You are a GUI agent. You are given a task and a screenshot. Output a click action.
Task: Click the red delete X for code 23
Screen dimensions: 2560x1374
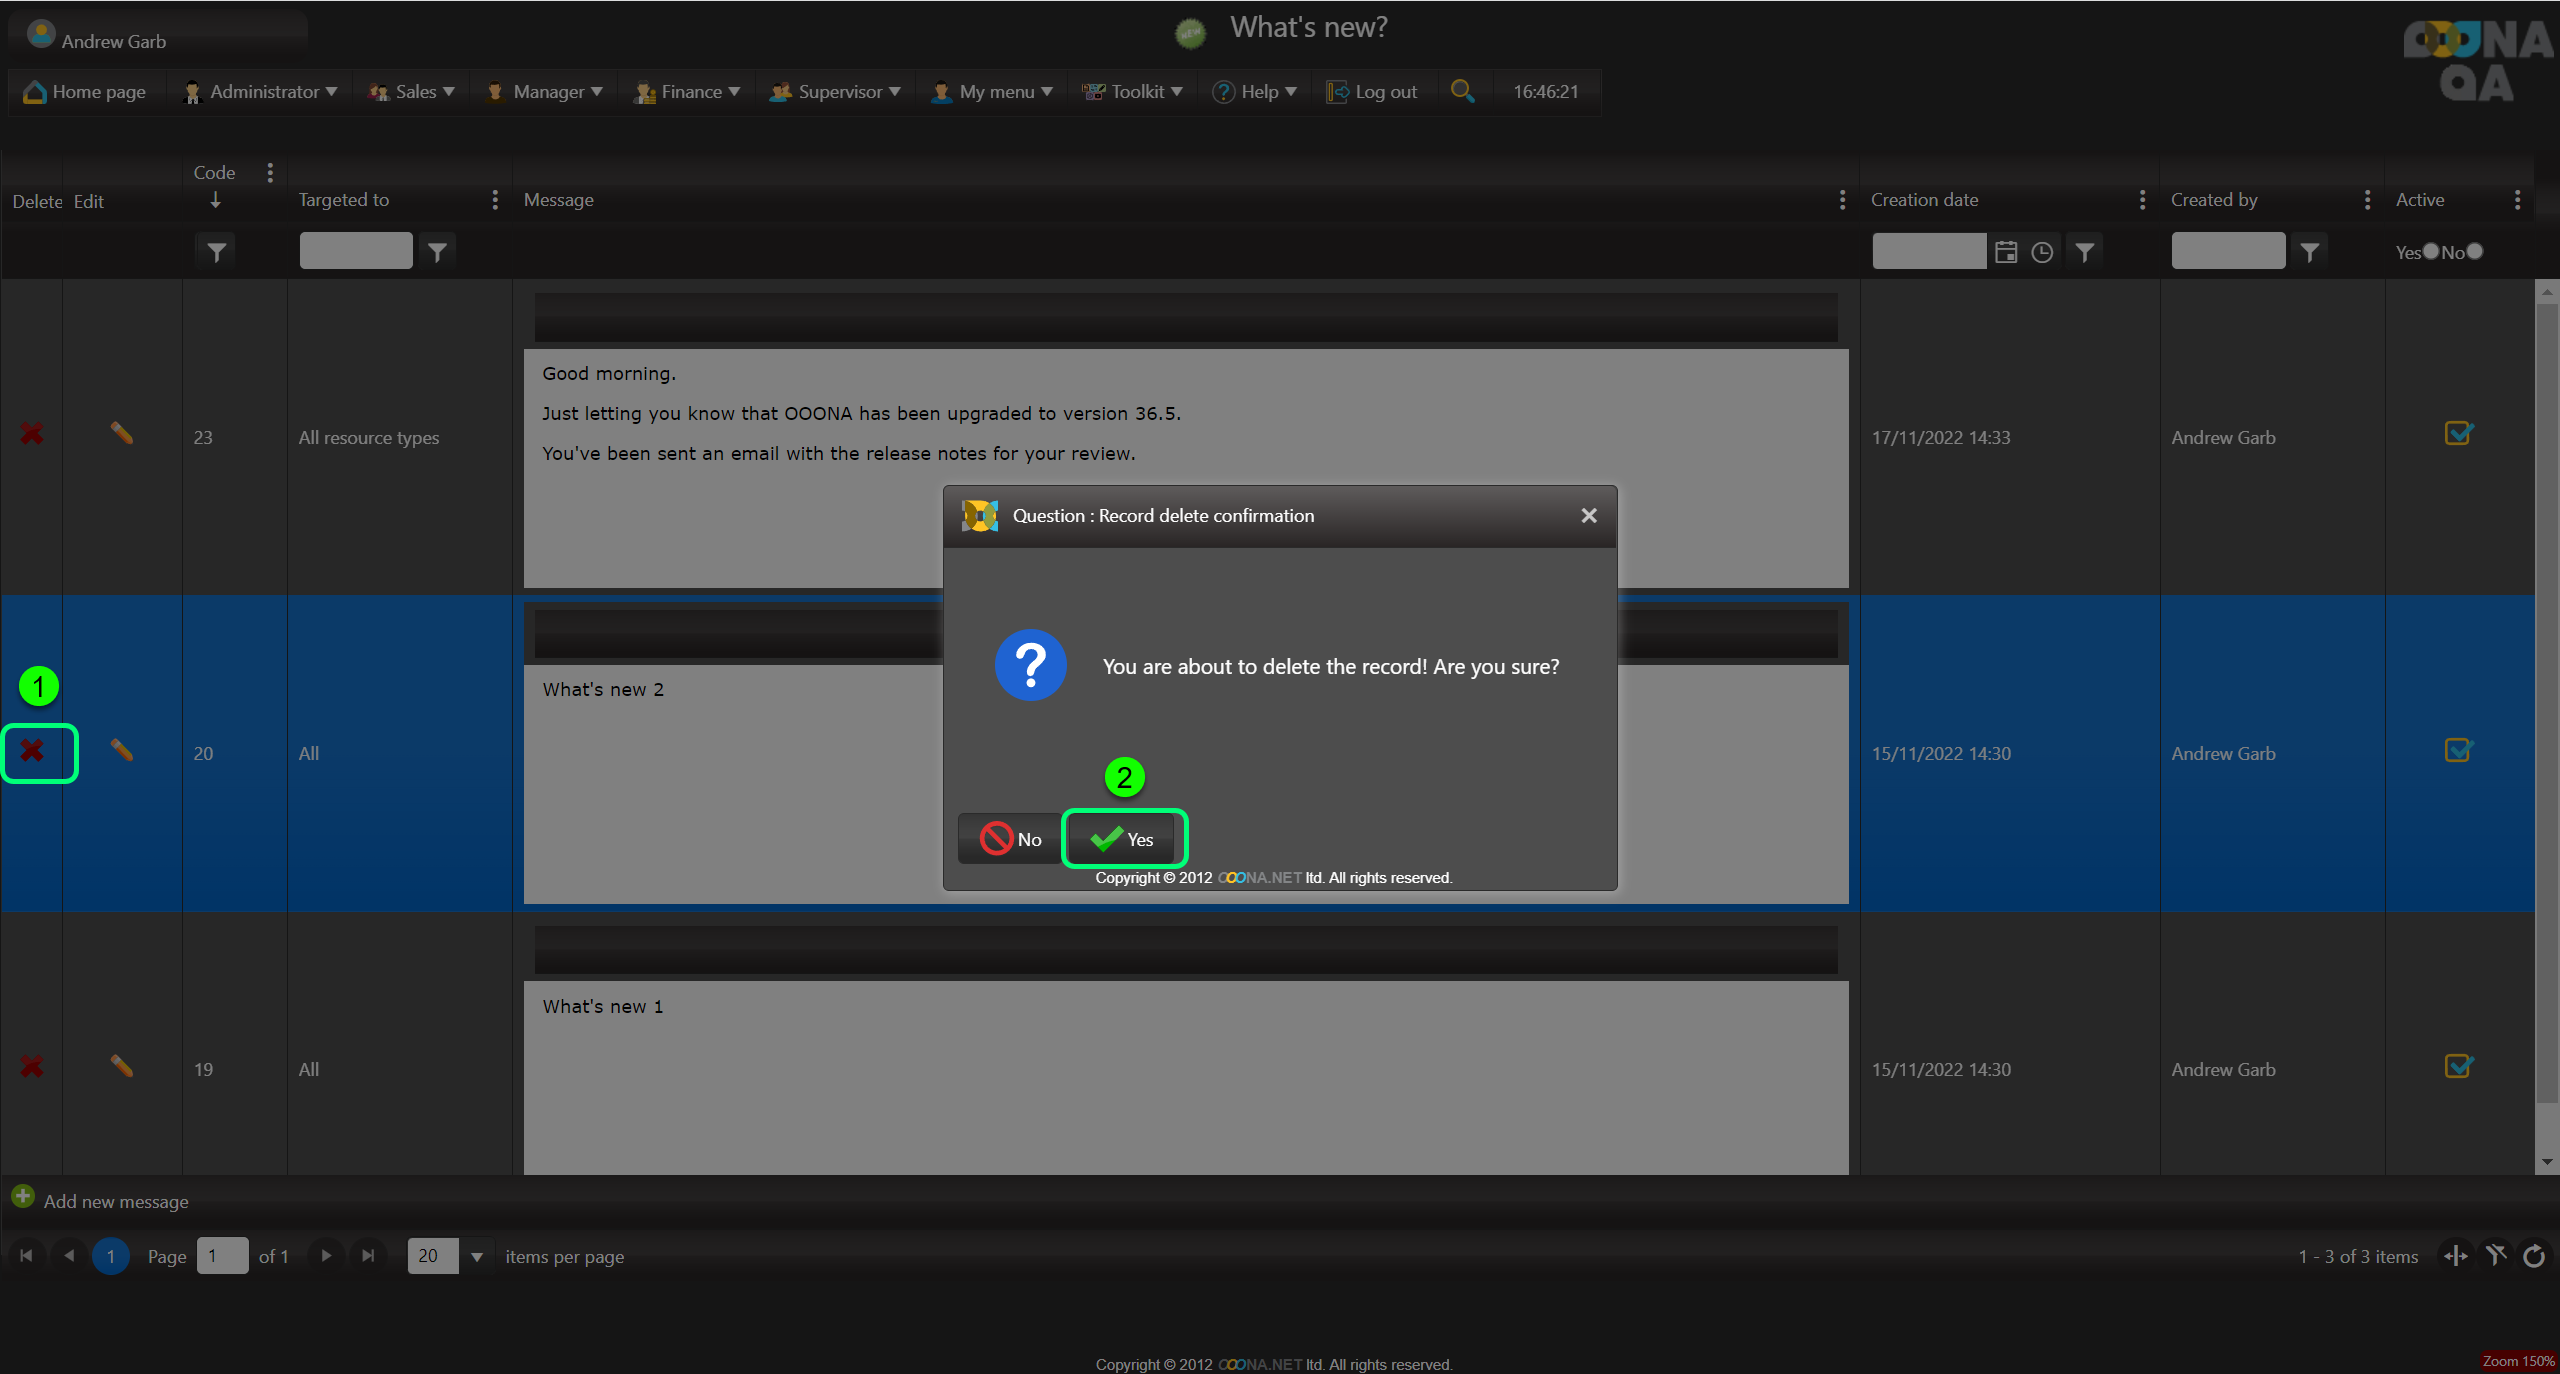tap(32, 434)
